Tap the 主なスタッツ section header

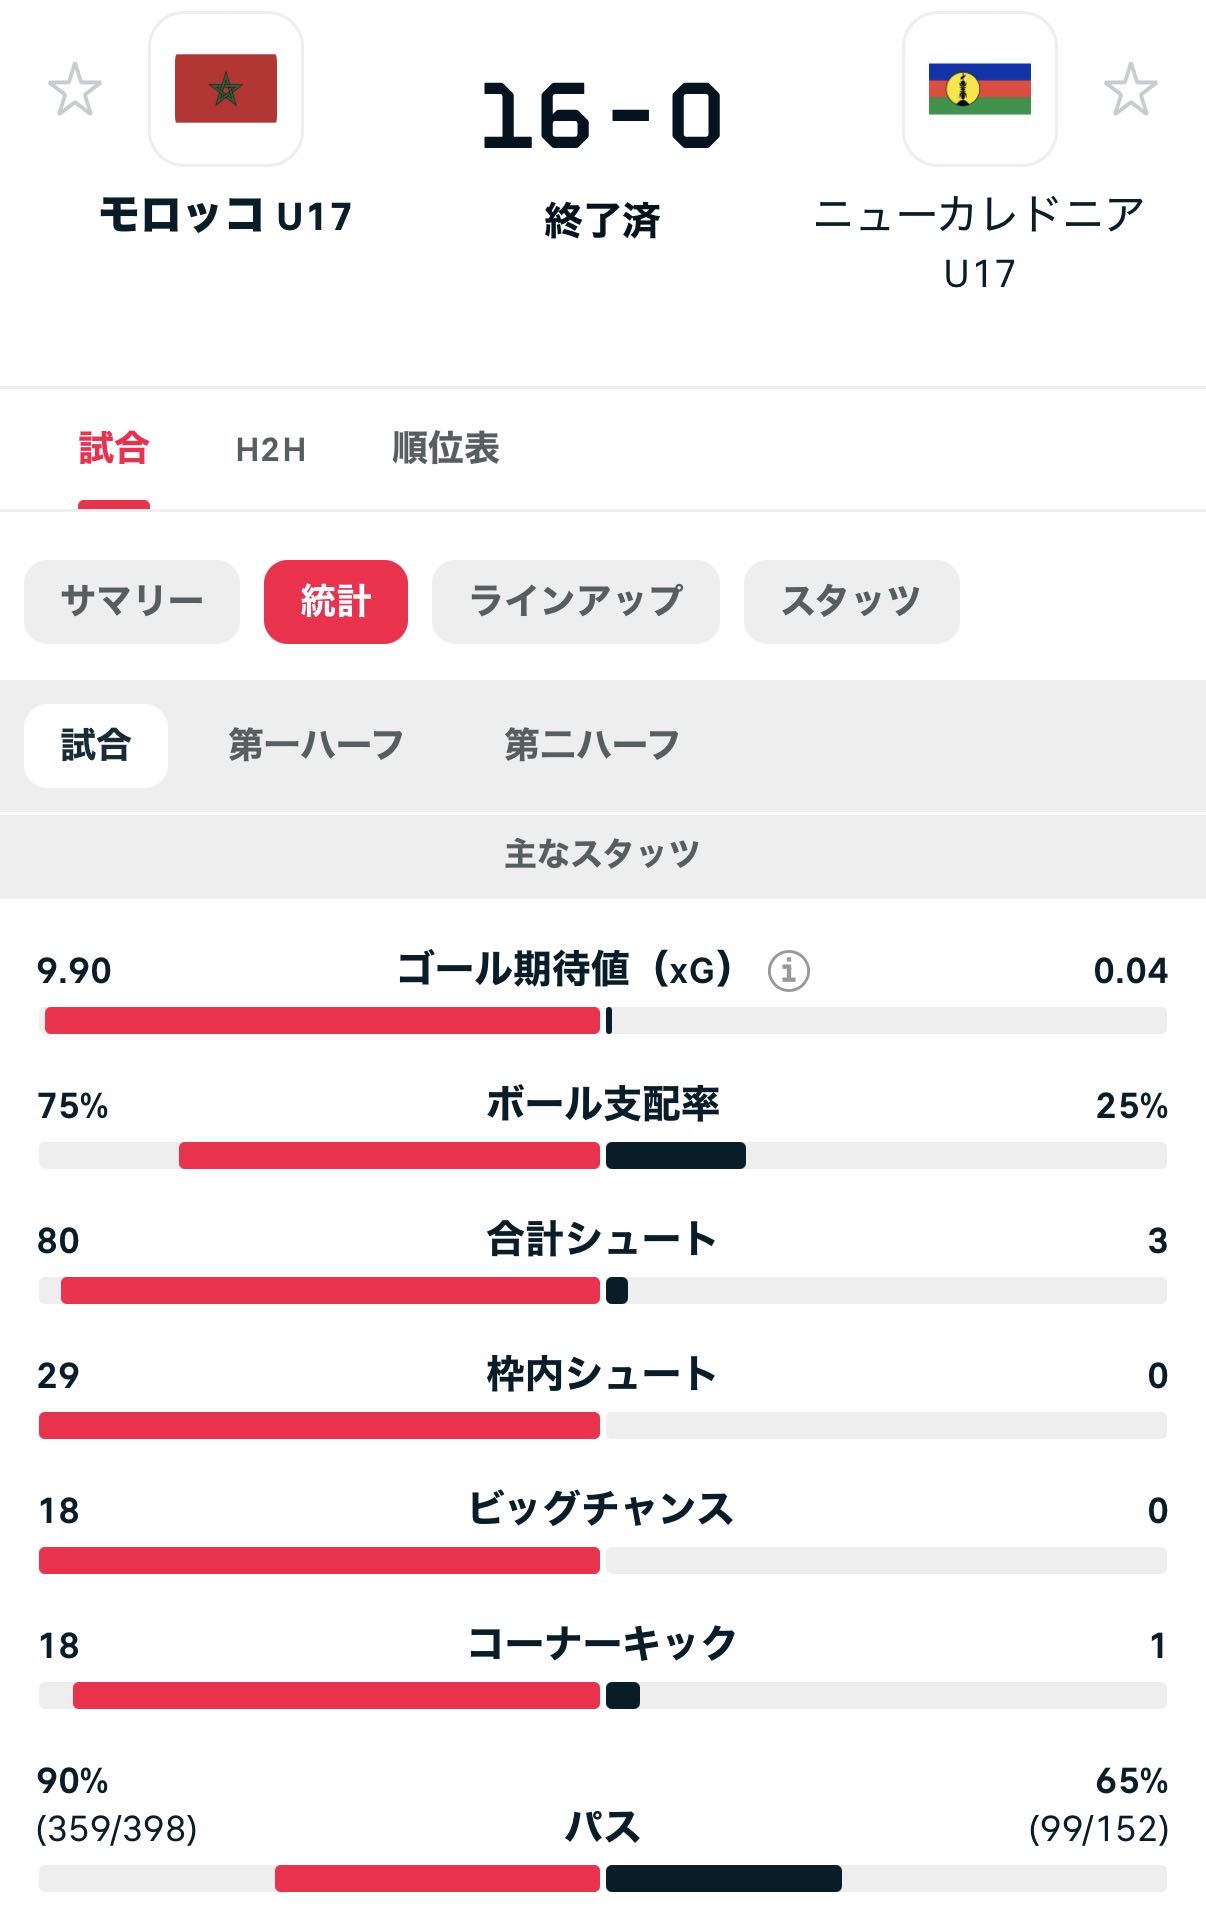(602, 854)
